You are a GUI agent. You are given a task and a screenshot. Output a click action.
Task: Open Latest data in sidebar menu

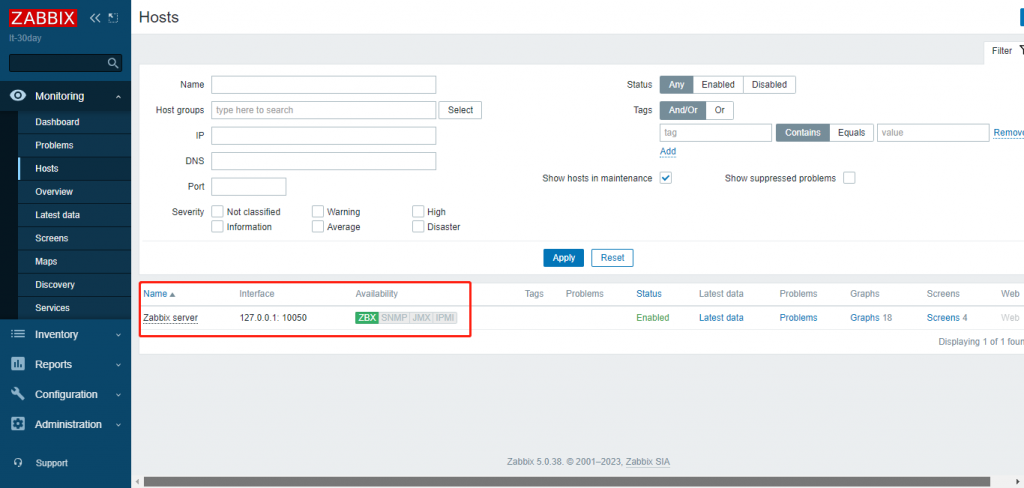coord(74,215)
